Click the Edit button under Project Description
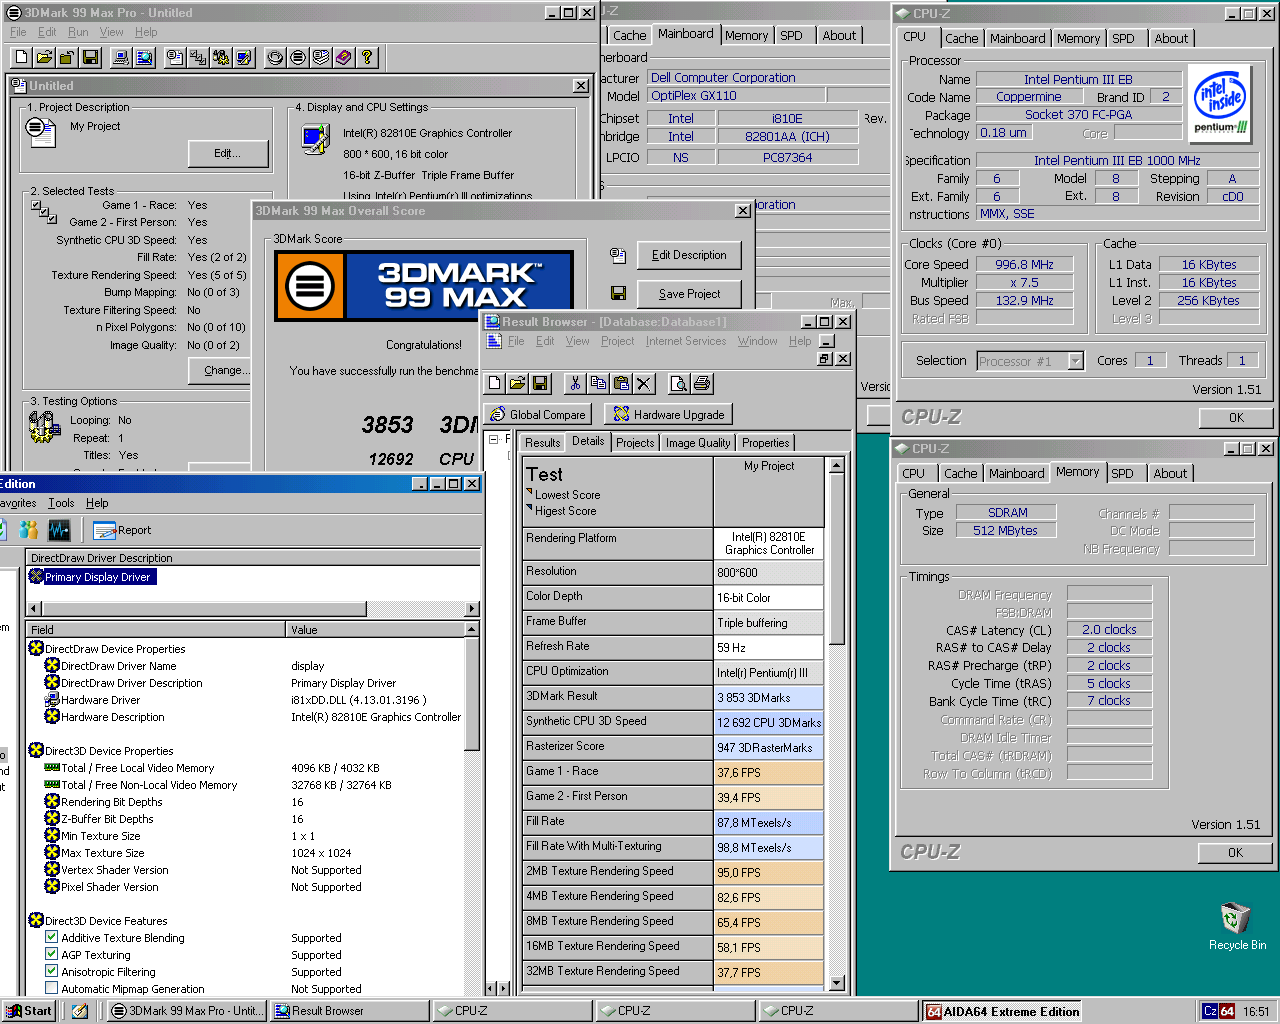The image size is (1280, 1024). point(228,153)
